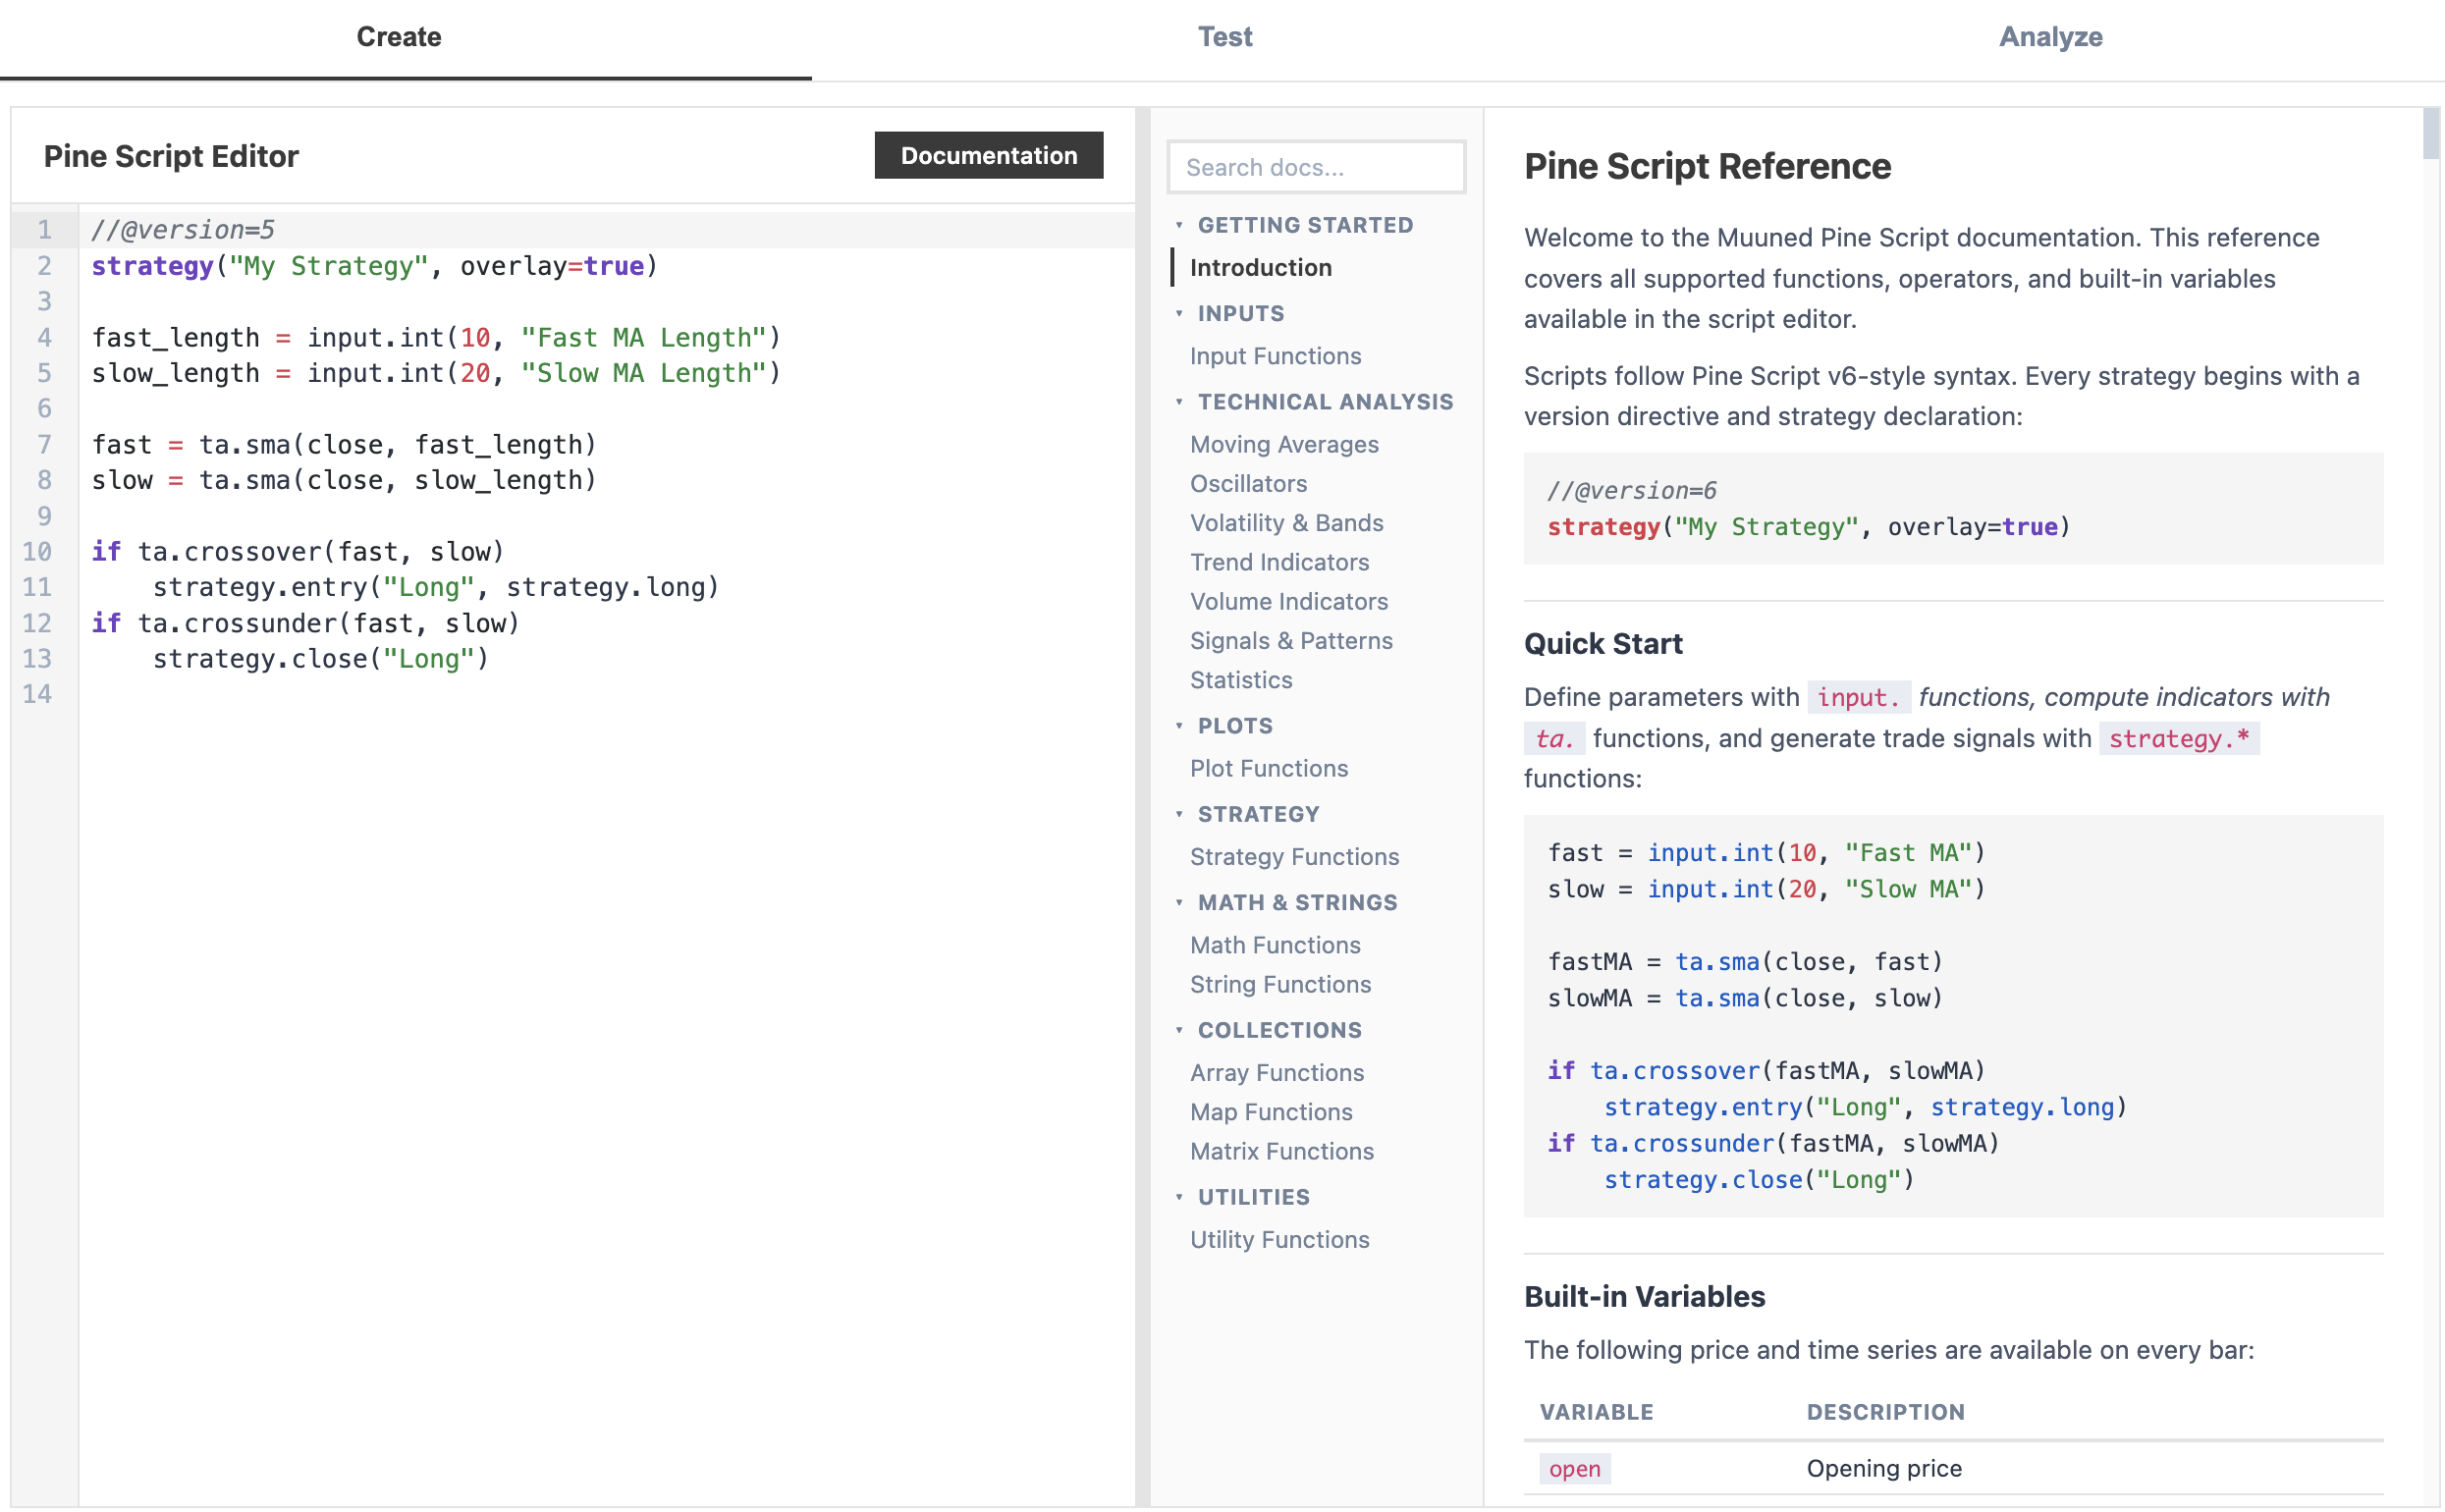Open the Documentation panel

pos(988,155)
